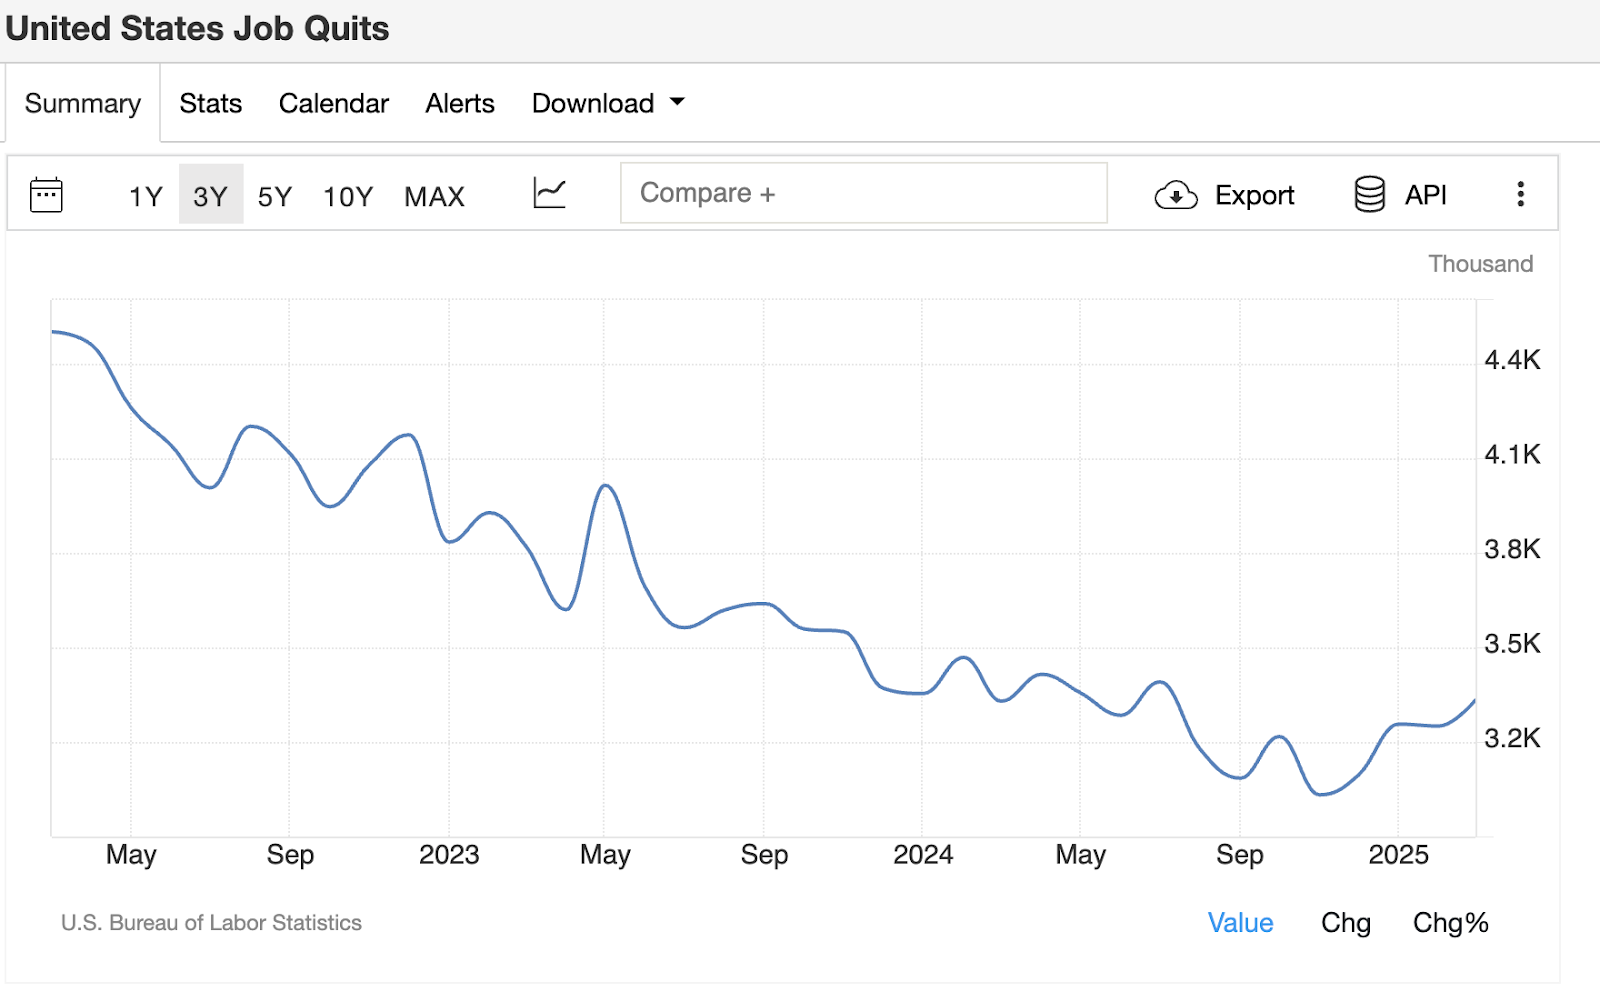Image resolution: width=1600 pixels, height=1002 pixels.
Task: Switch the chart to Chg% view
Action: tap(1450, 922)
